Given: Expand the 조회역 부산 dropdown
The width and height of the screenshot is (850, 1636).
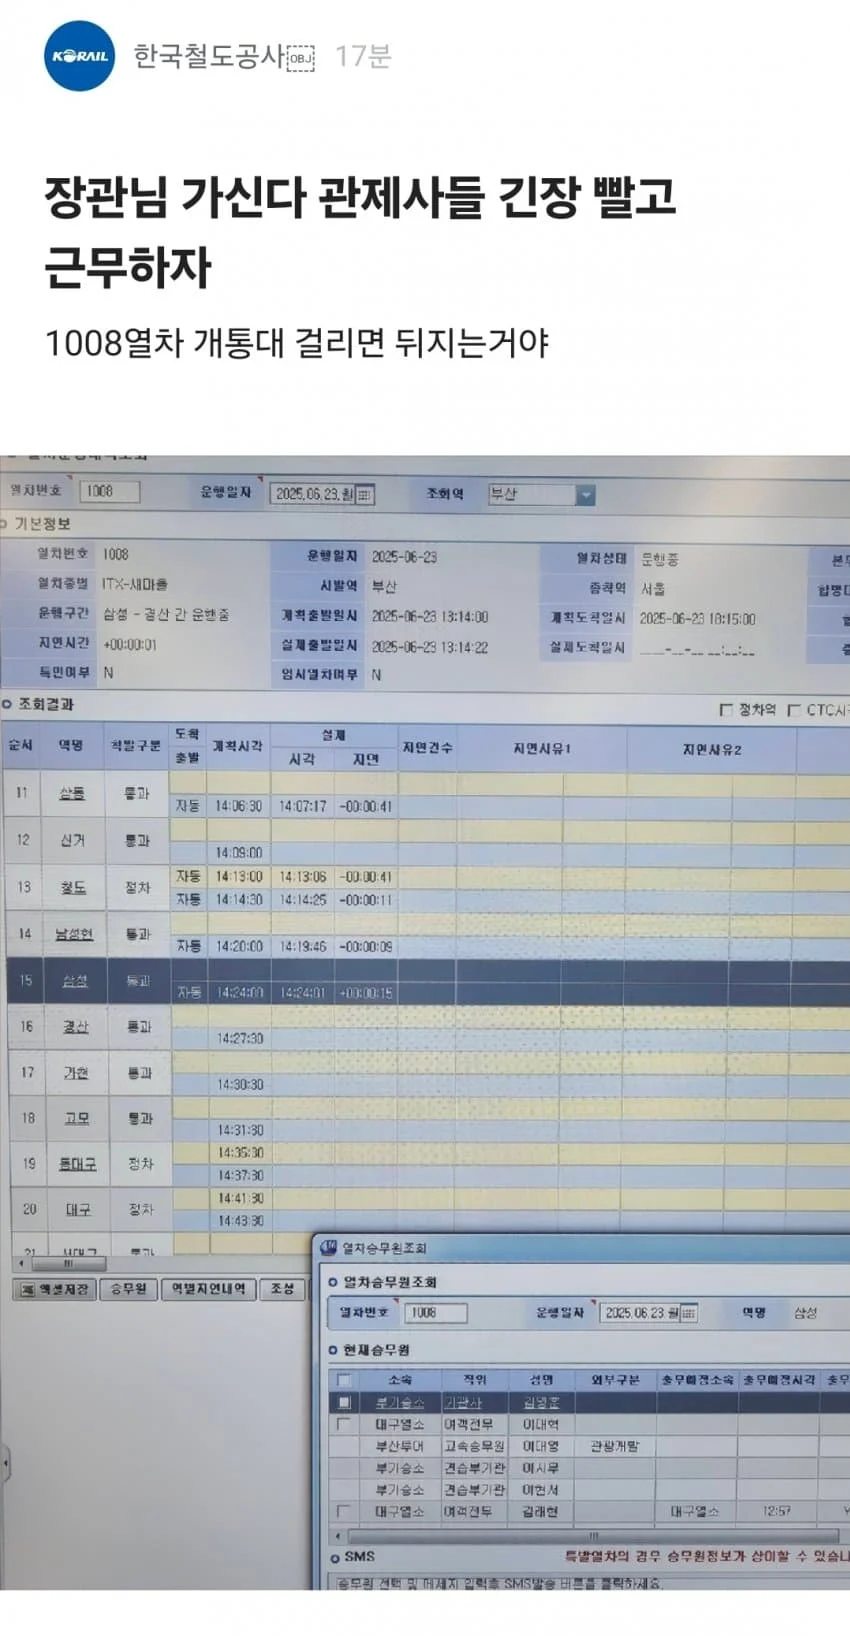Looking at the screenshot, I should tap(585, 494).
